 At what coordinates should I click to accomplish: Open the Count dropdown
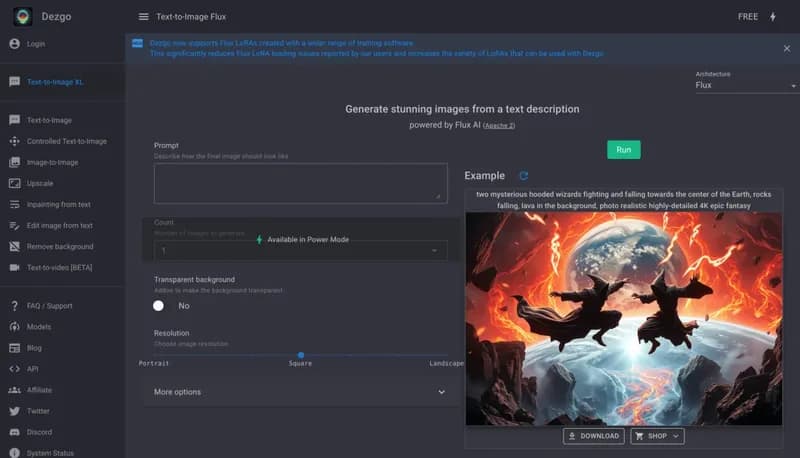[301, 250]
